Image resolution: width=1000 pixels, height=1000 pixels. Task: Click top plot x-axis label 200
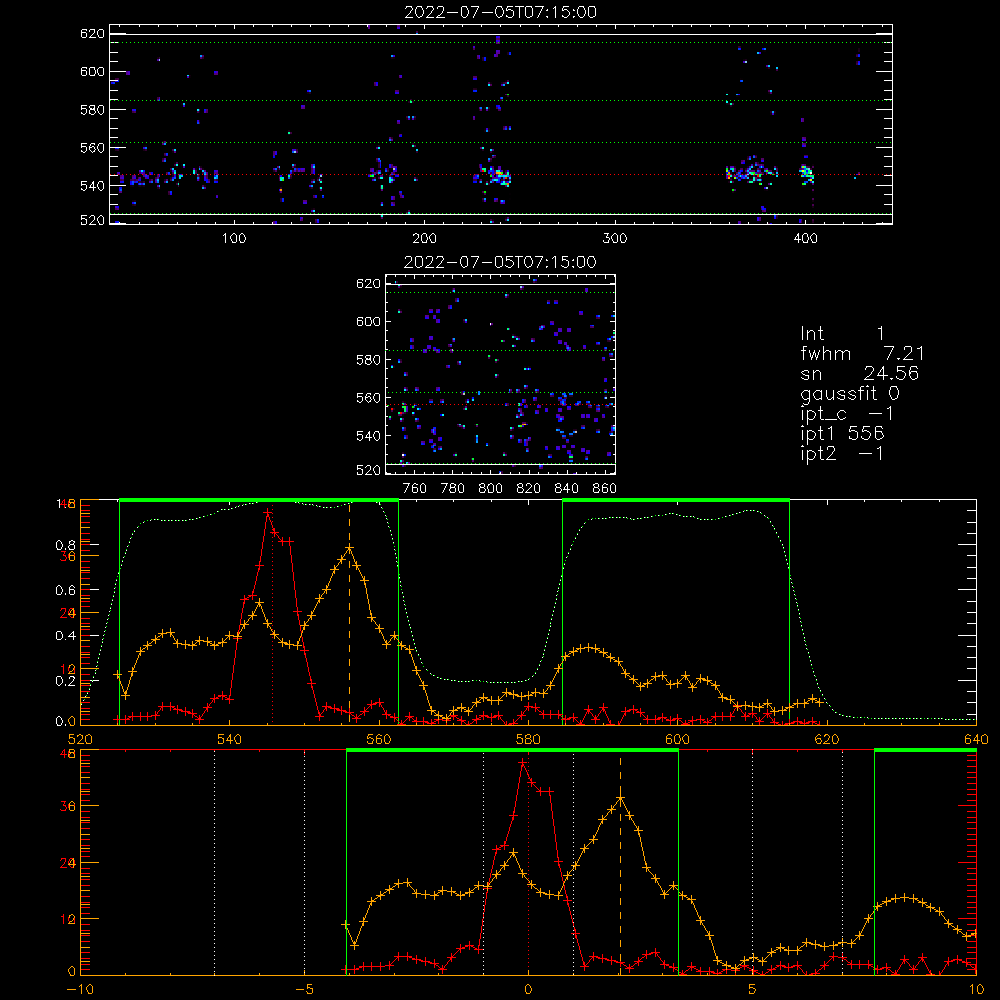[424, 239]
